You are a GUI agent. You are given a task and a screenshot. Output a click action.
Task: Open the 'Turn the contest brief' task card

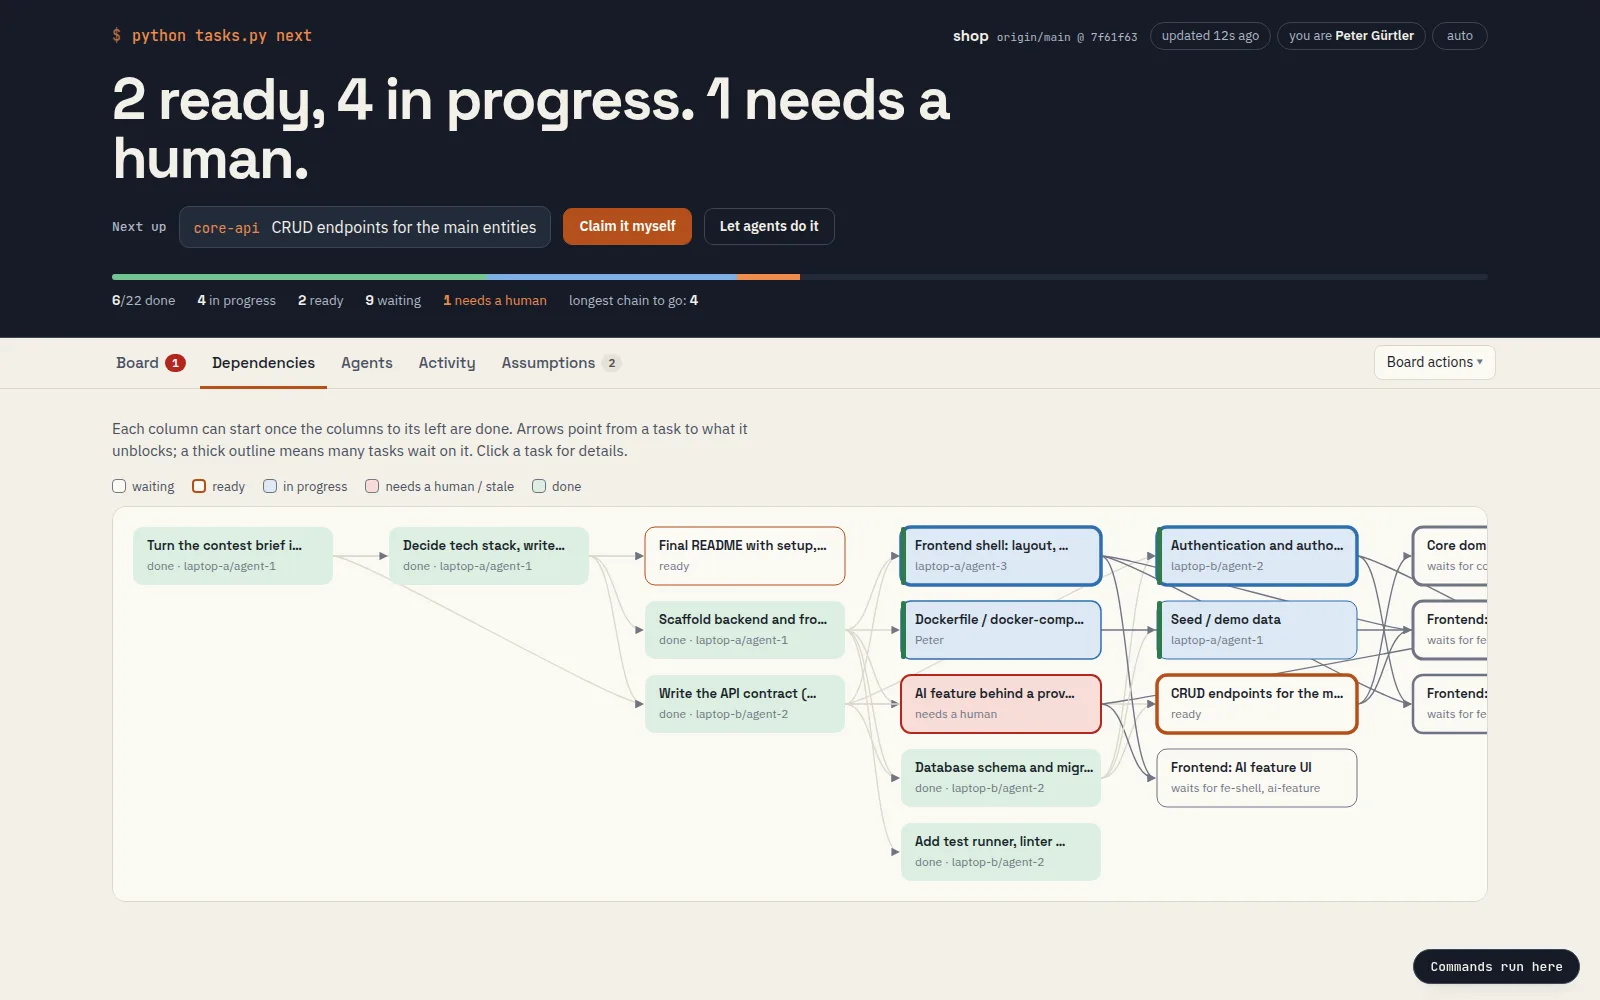[x=233, y=556]
